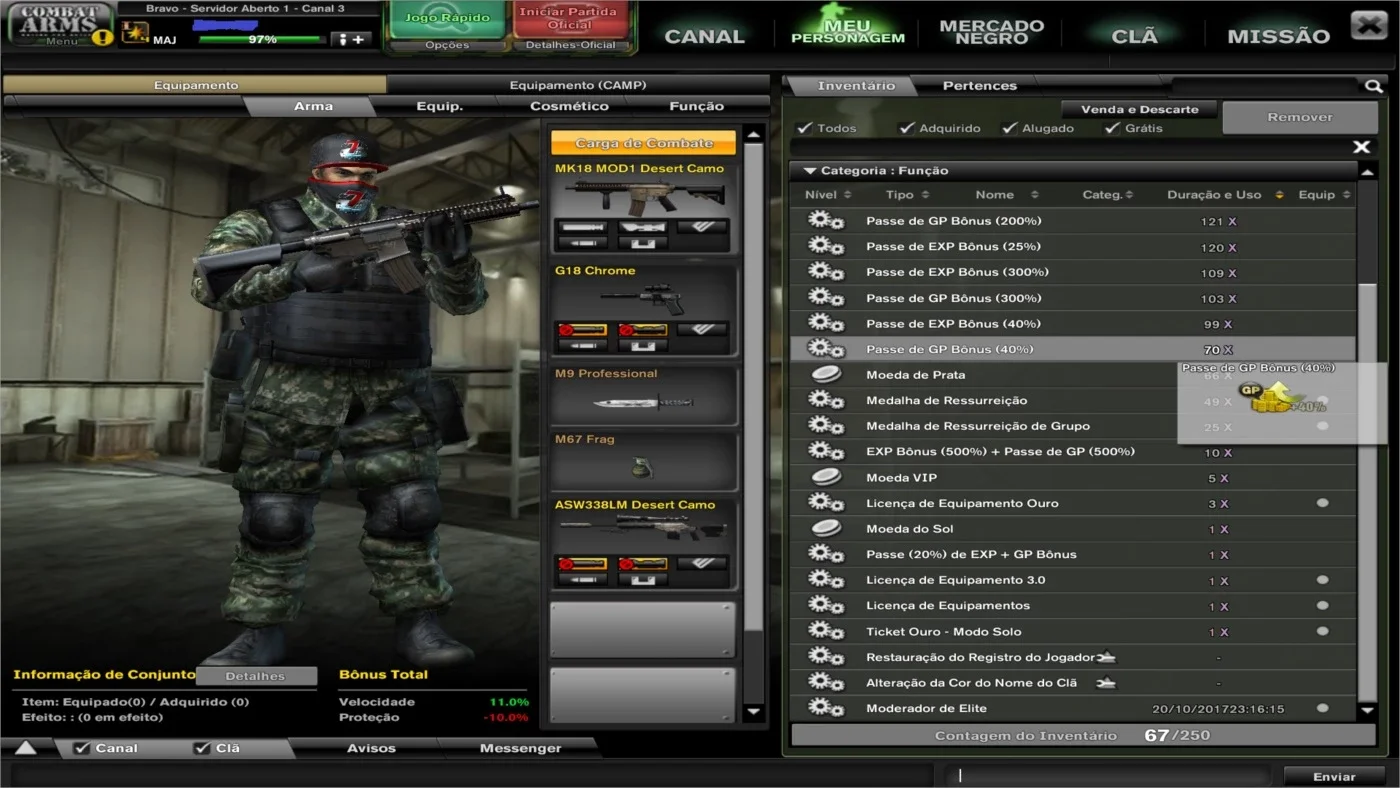Click gear icon for Moderador de Elite

[x=826, y=709]
